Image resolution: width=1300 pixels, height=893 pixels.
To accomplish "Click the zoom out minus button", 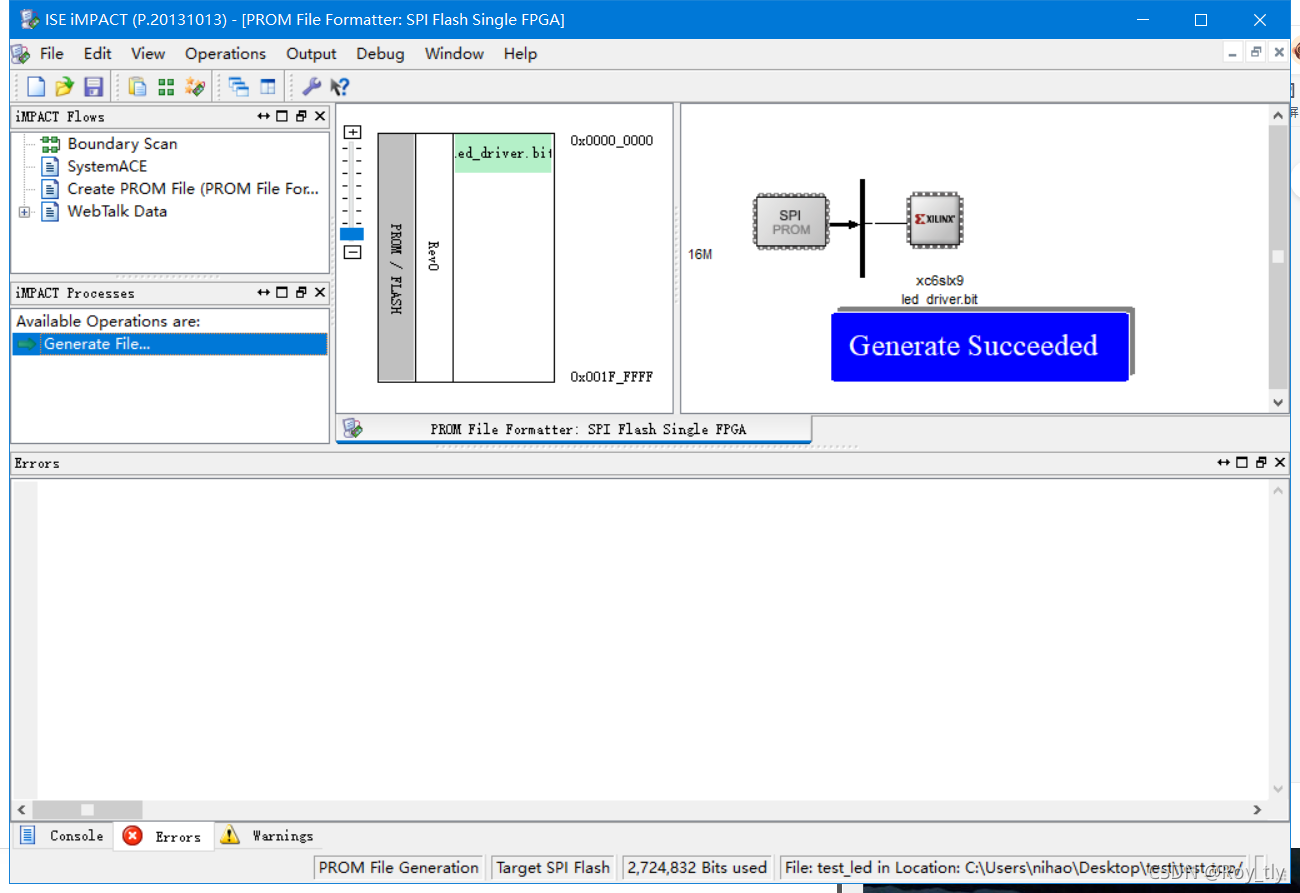I will 352,252.
